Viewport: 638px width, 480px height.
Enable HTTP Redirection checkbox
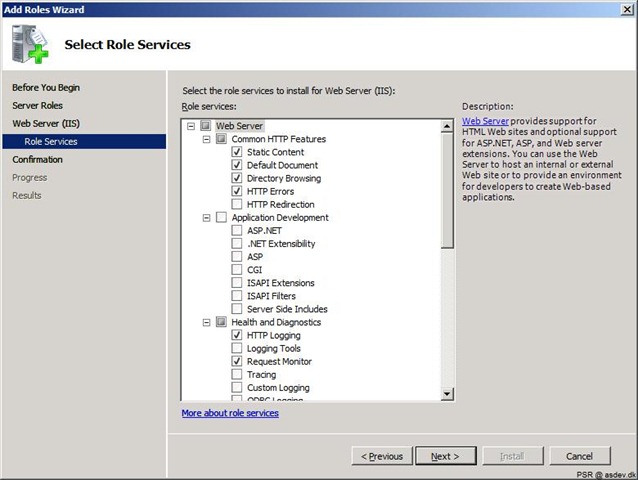pos(237,204)
